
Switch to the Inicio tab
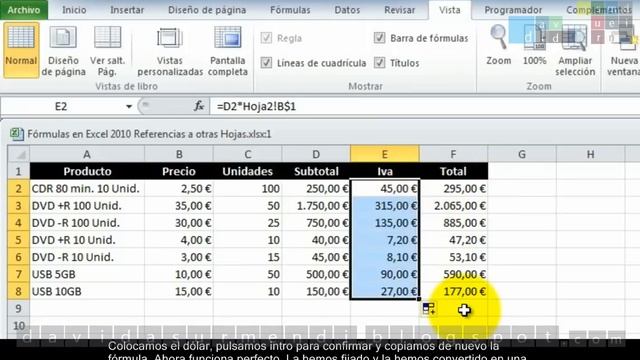click(74, 10)
